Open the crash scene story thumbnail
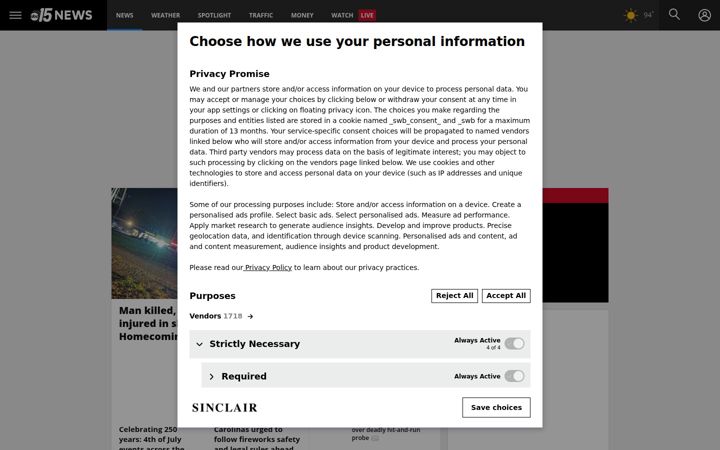This screenshot has width=720, height=450. pyautogui.click(x=144, y=243)
